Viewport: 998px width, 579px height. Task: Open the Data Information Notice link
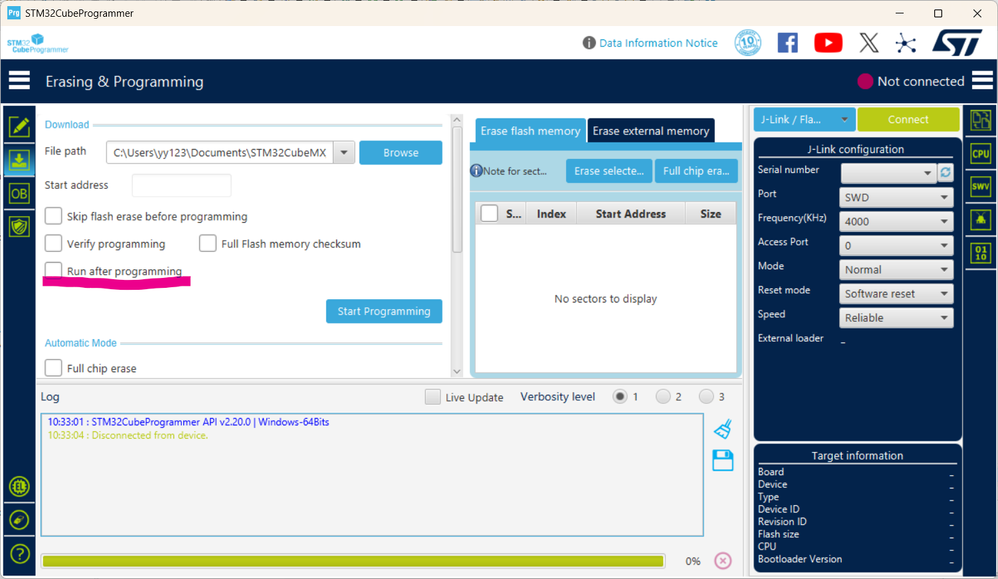pos(658,43)
